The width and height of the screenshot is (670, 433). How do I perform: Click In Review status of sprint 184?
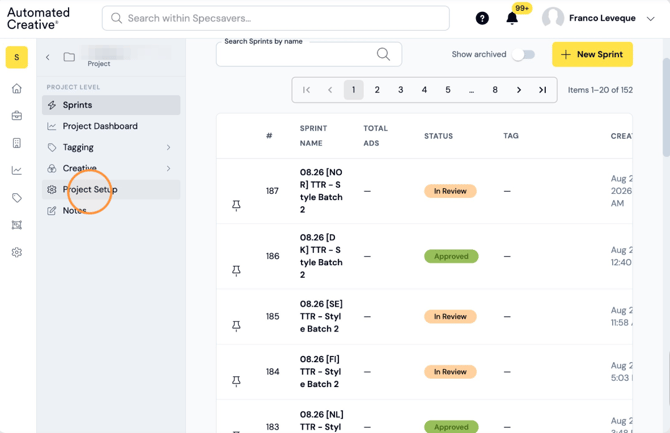[x=450, y=372]
